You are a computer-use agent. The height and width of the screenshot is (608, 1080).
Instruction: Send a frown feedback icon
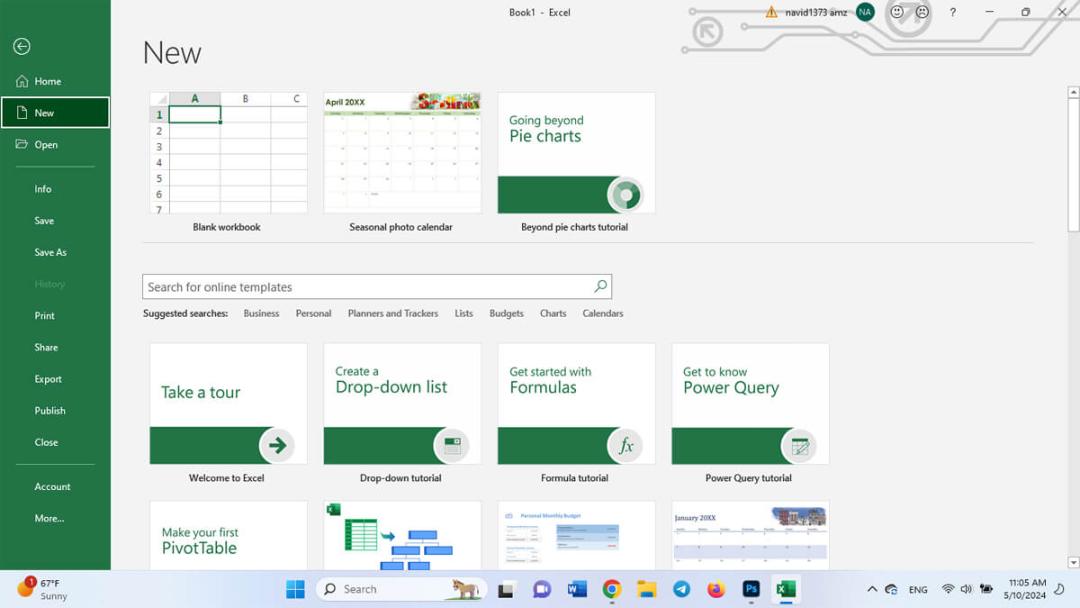[922, 12]
